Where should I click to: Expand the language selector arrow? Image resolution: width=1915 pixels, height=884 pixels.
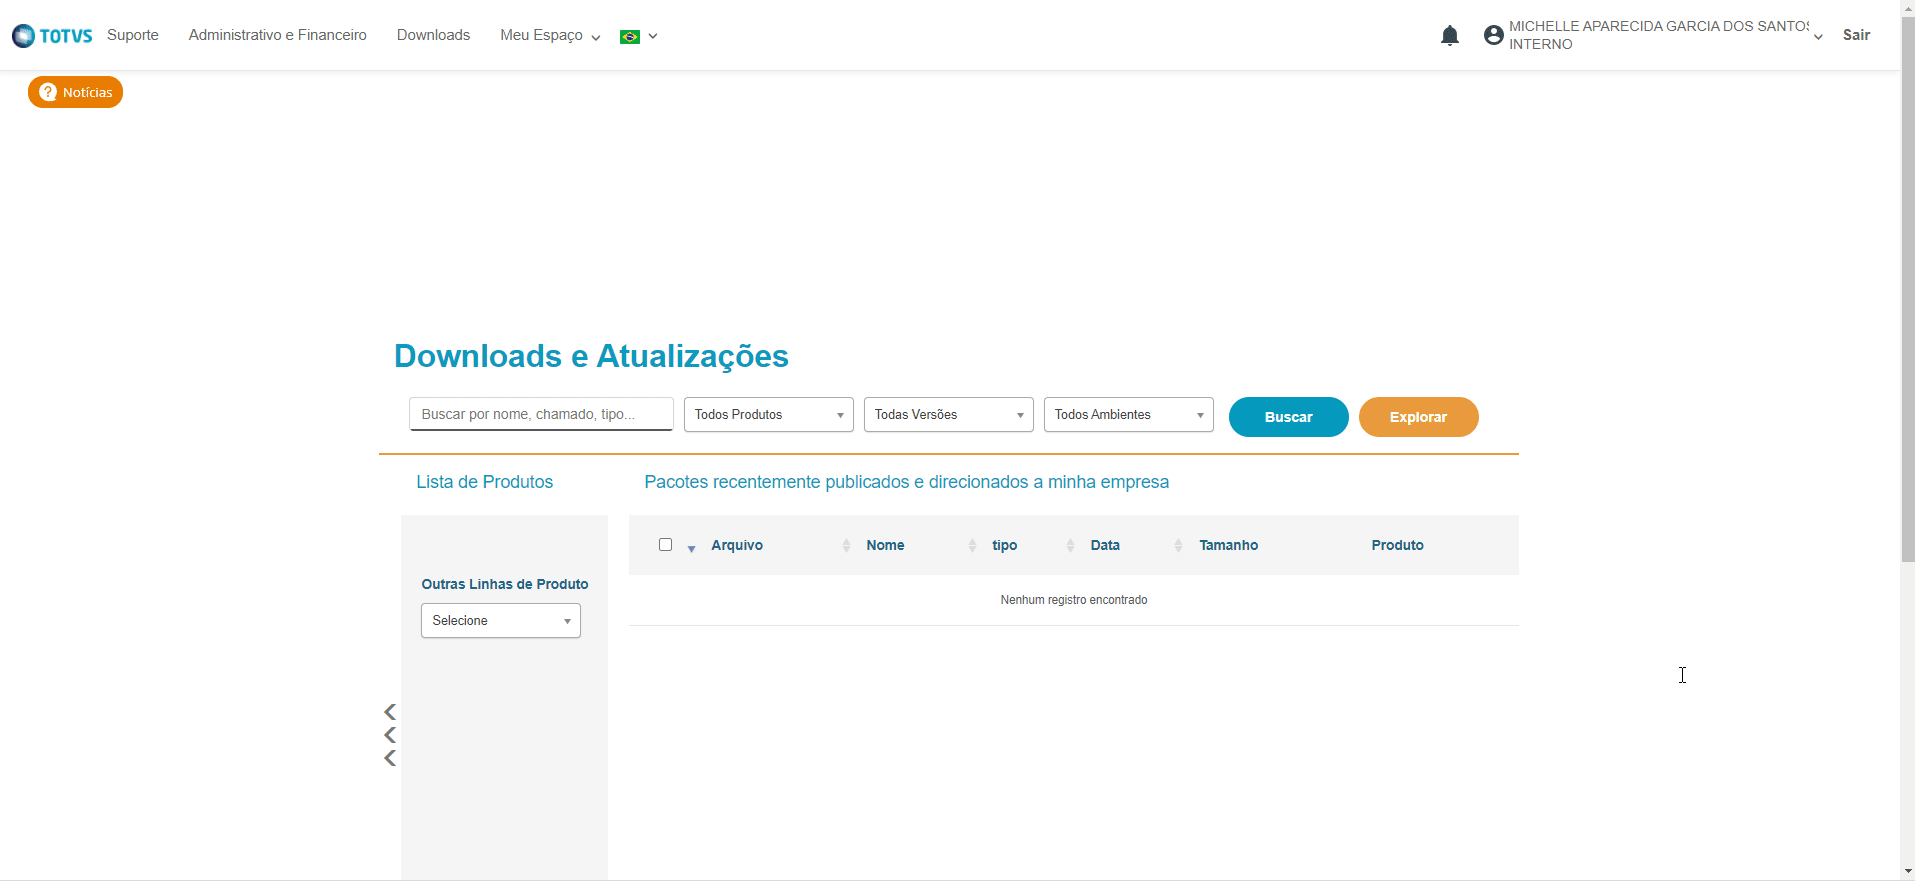pos(653,37)
